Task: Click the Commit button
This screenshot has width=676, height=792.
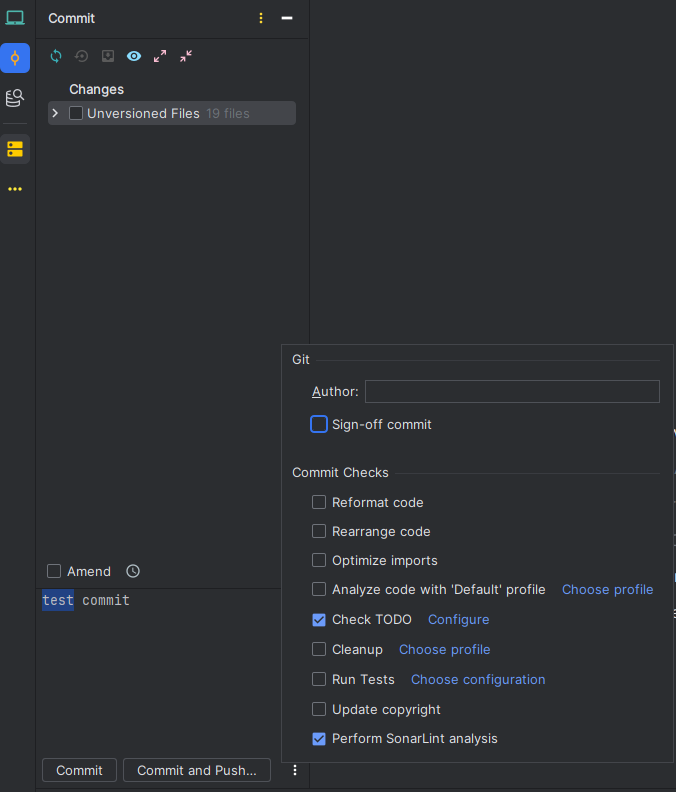Action: pyautogui.click(x=79, y=770)
